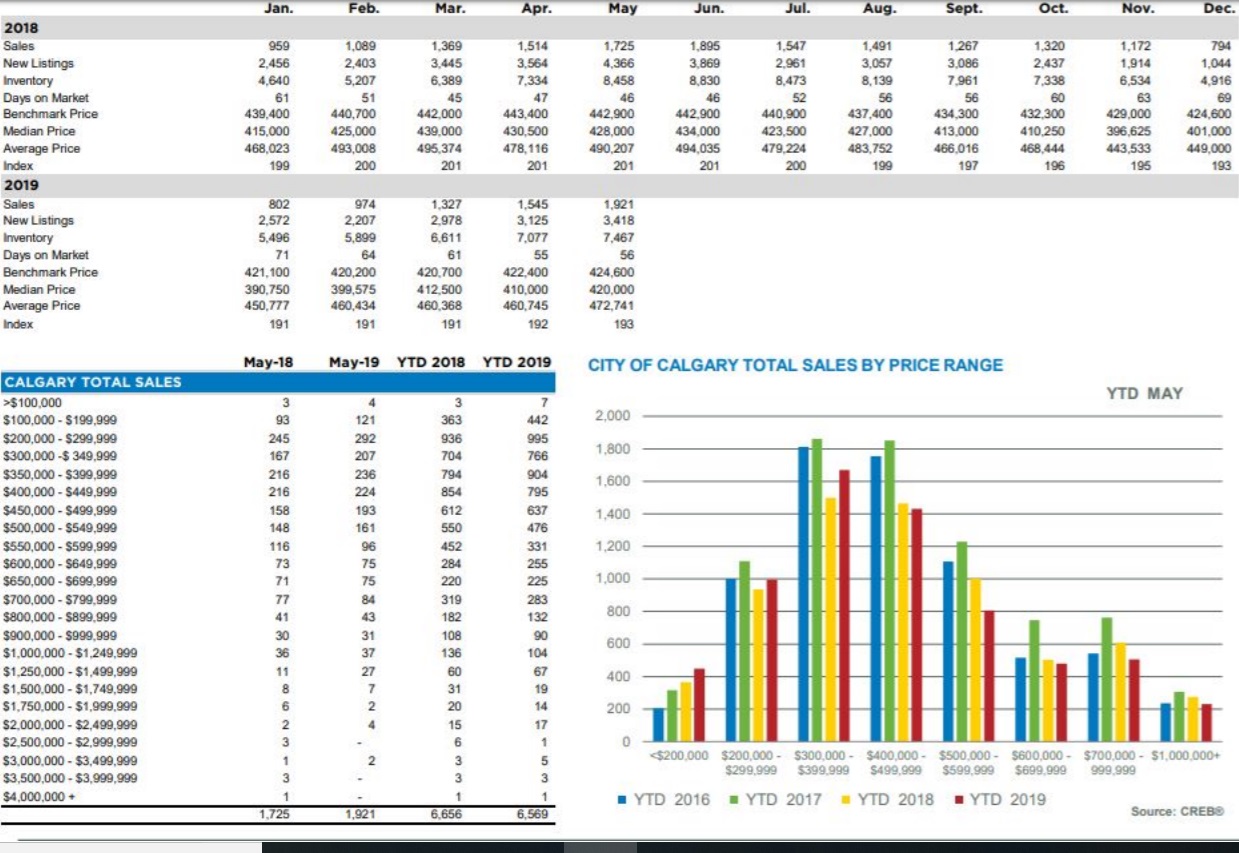The width and height of the screenshot is (1239, 853).
Task: Click the 6,569 YTD 2019 total cell
Action: pyautogui.click(x=532, y=815)
